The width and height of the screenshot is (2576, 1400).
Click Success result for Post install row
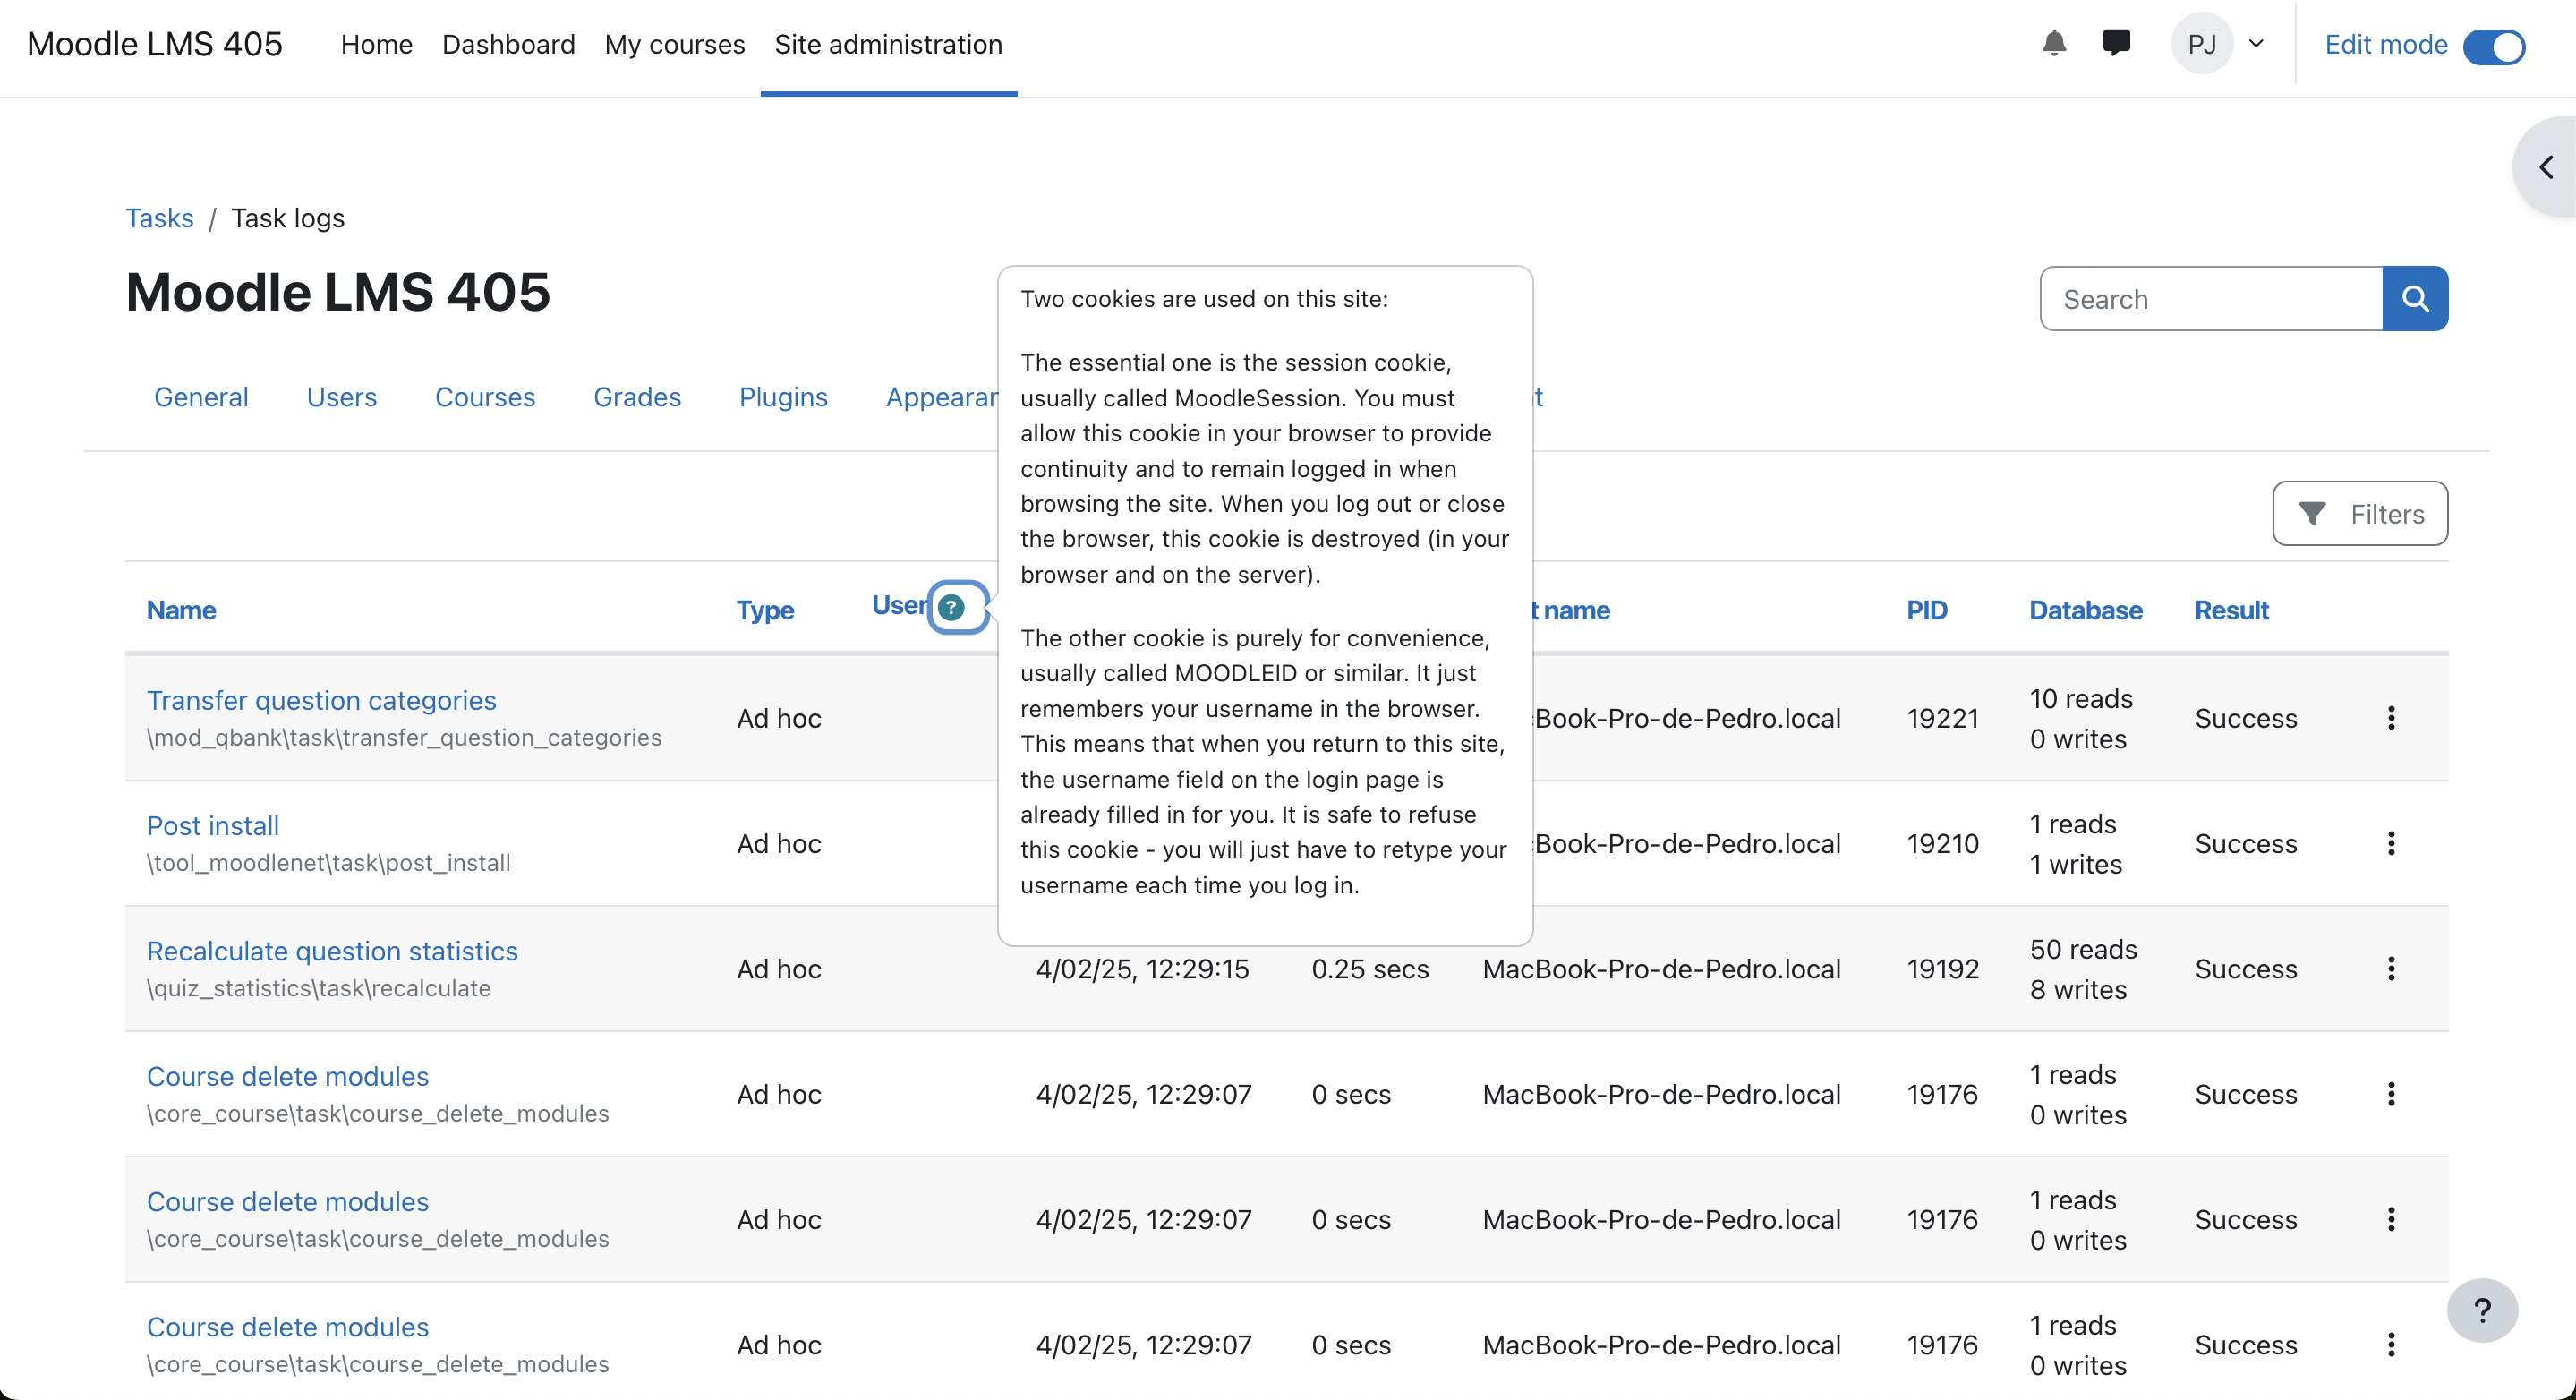pos(2246,843)
